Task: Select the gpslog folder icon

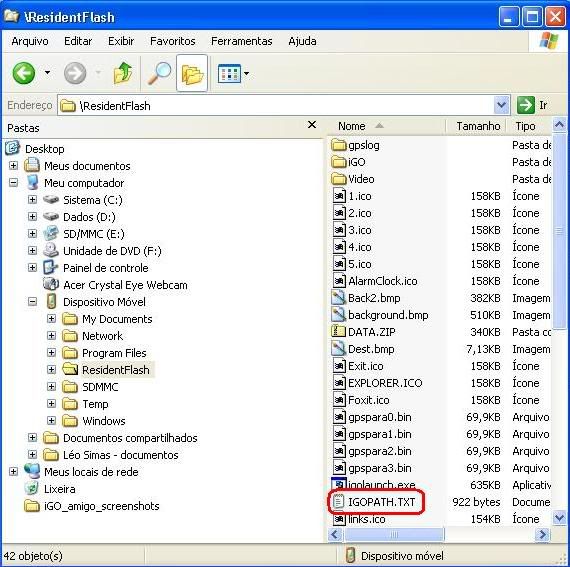Action: click(x=339, y=145)
